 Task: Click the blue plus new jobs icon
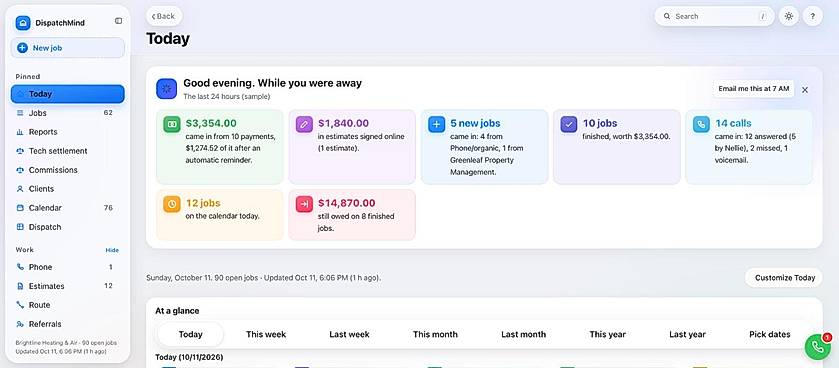point(437,125)
